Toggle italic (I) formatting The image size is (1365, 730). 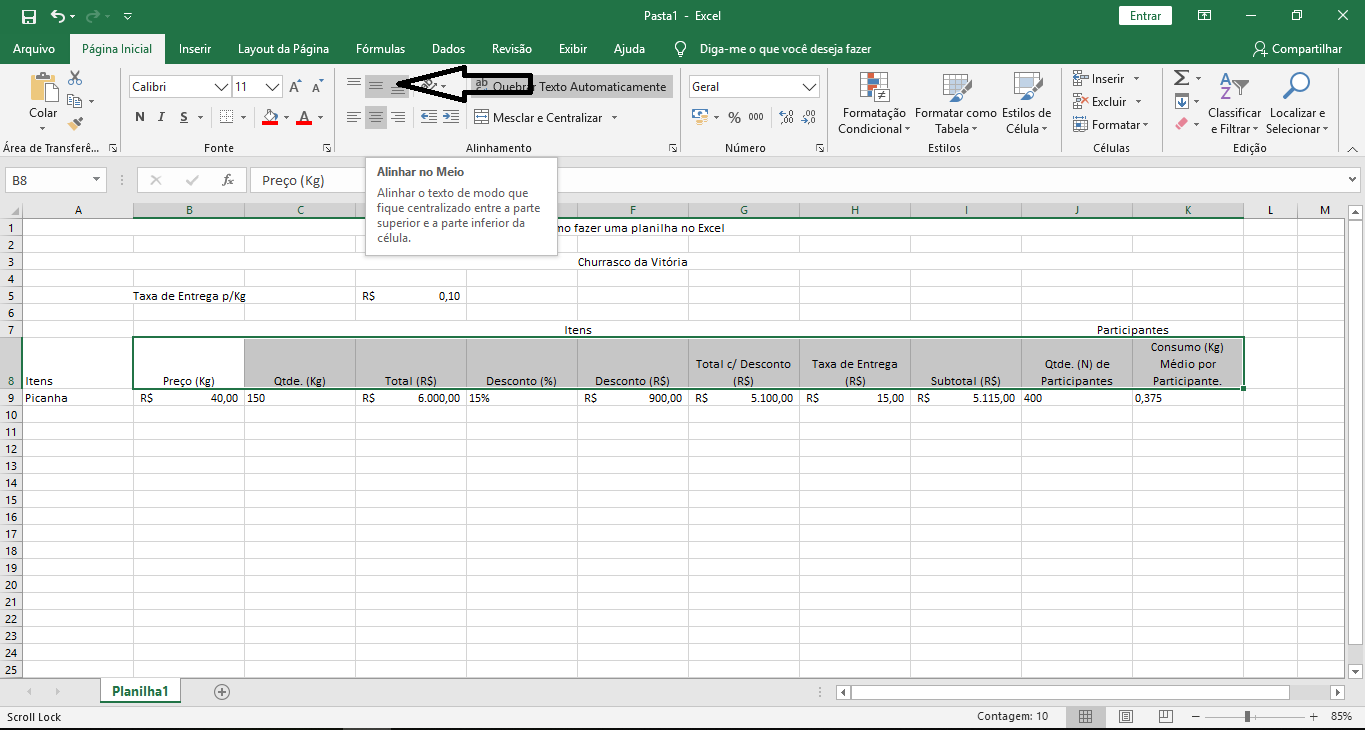[x=162, y=118]
